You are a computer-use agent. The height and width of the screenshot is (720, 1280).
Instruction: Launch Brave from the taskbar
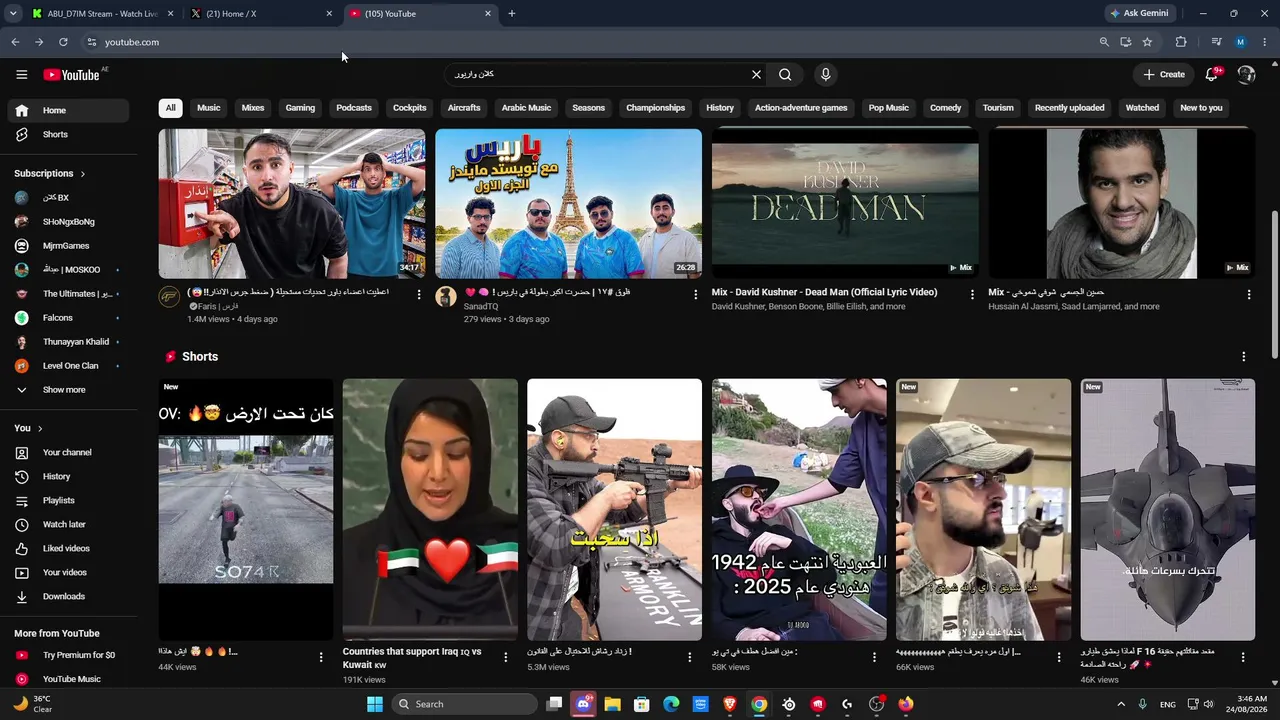[730, 704]
